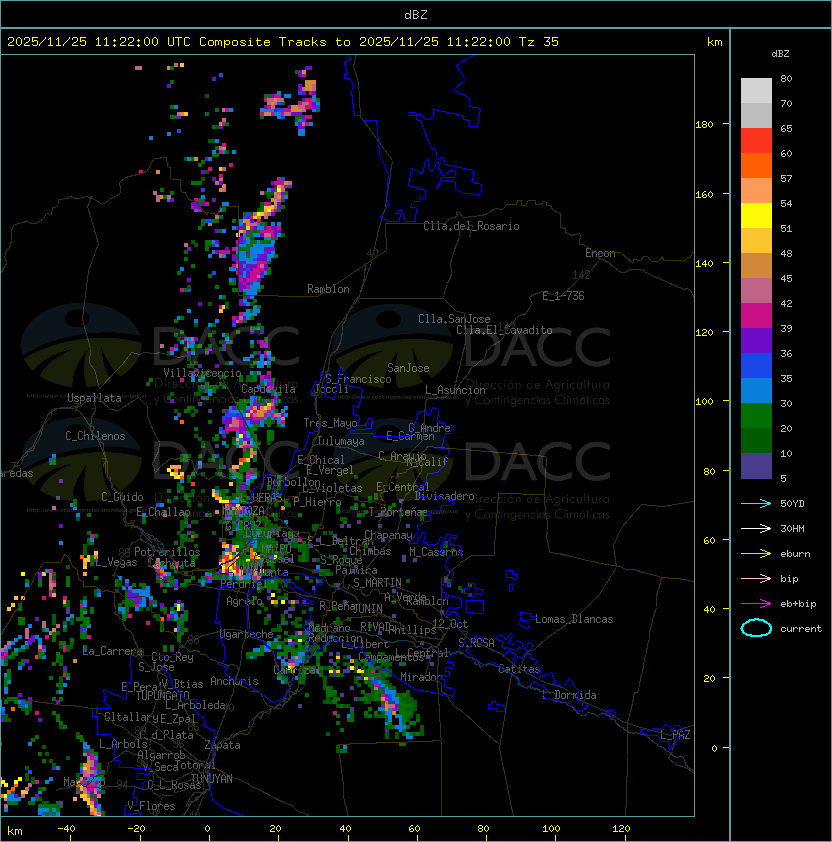Click the 'La_Carrera' map label
Screen dimensions: 832x842
(x=112, y=651)
